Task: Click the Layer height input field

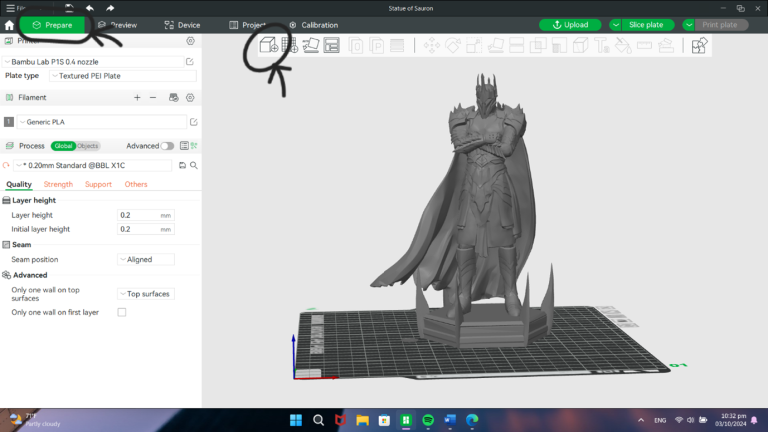Action: [x=138, y=215]
